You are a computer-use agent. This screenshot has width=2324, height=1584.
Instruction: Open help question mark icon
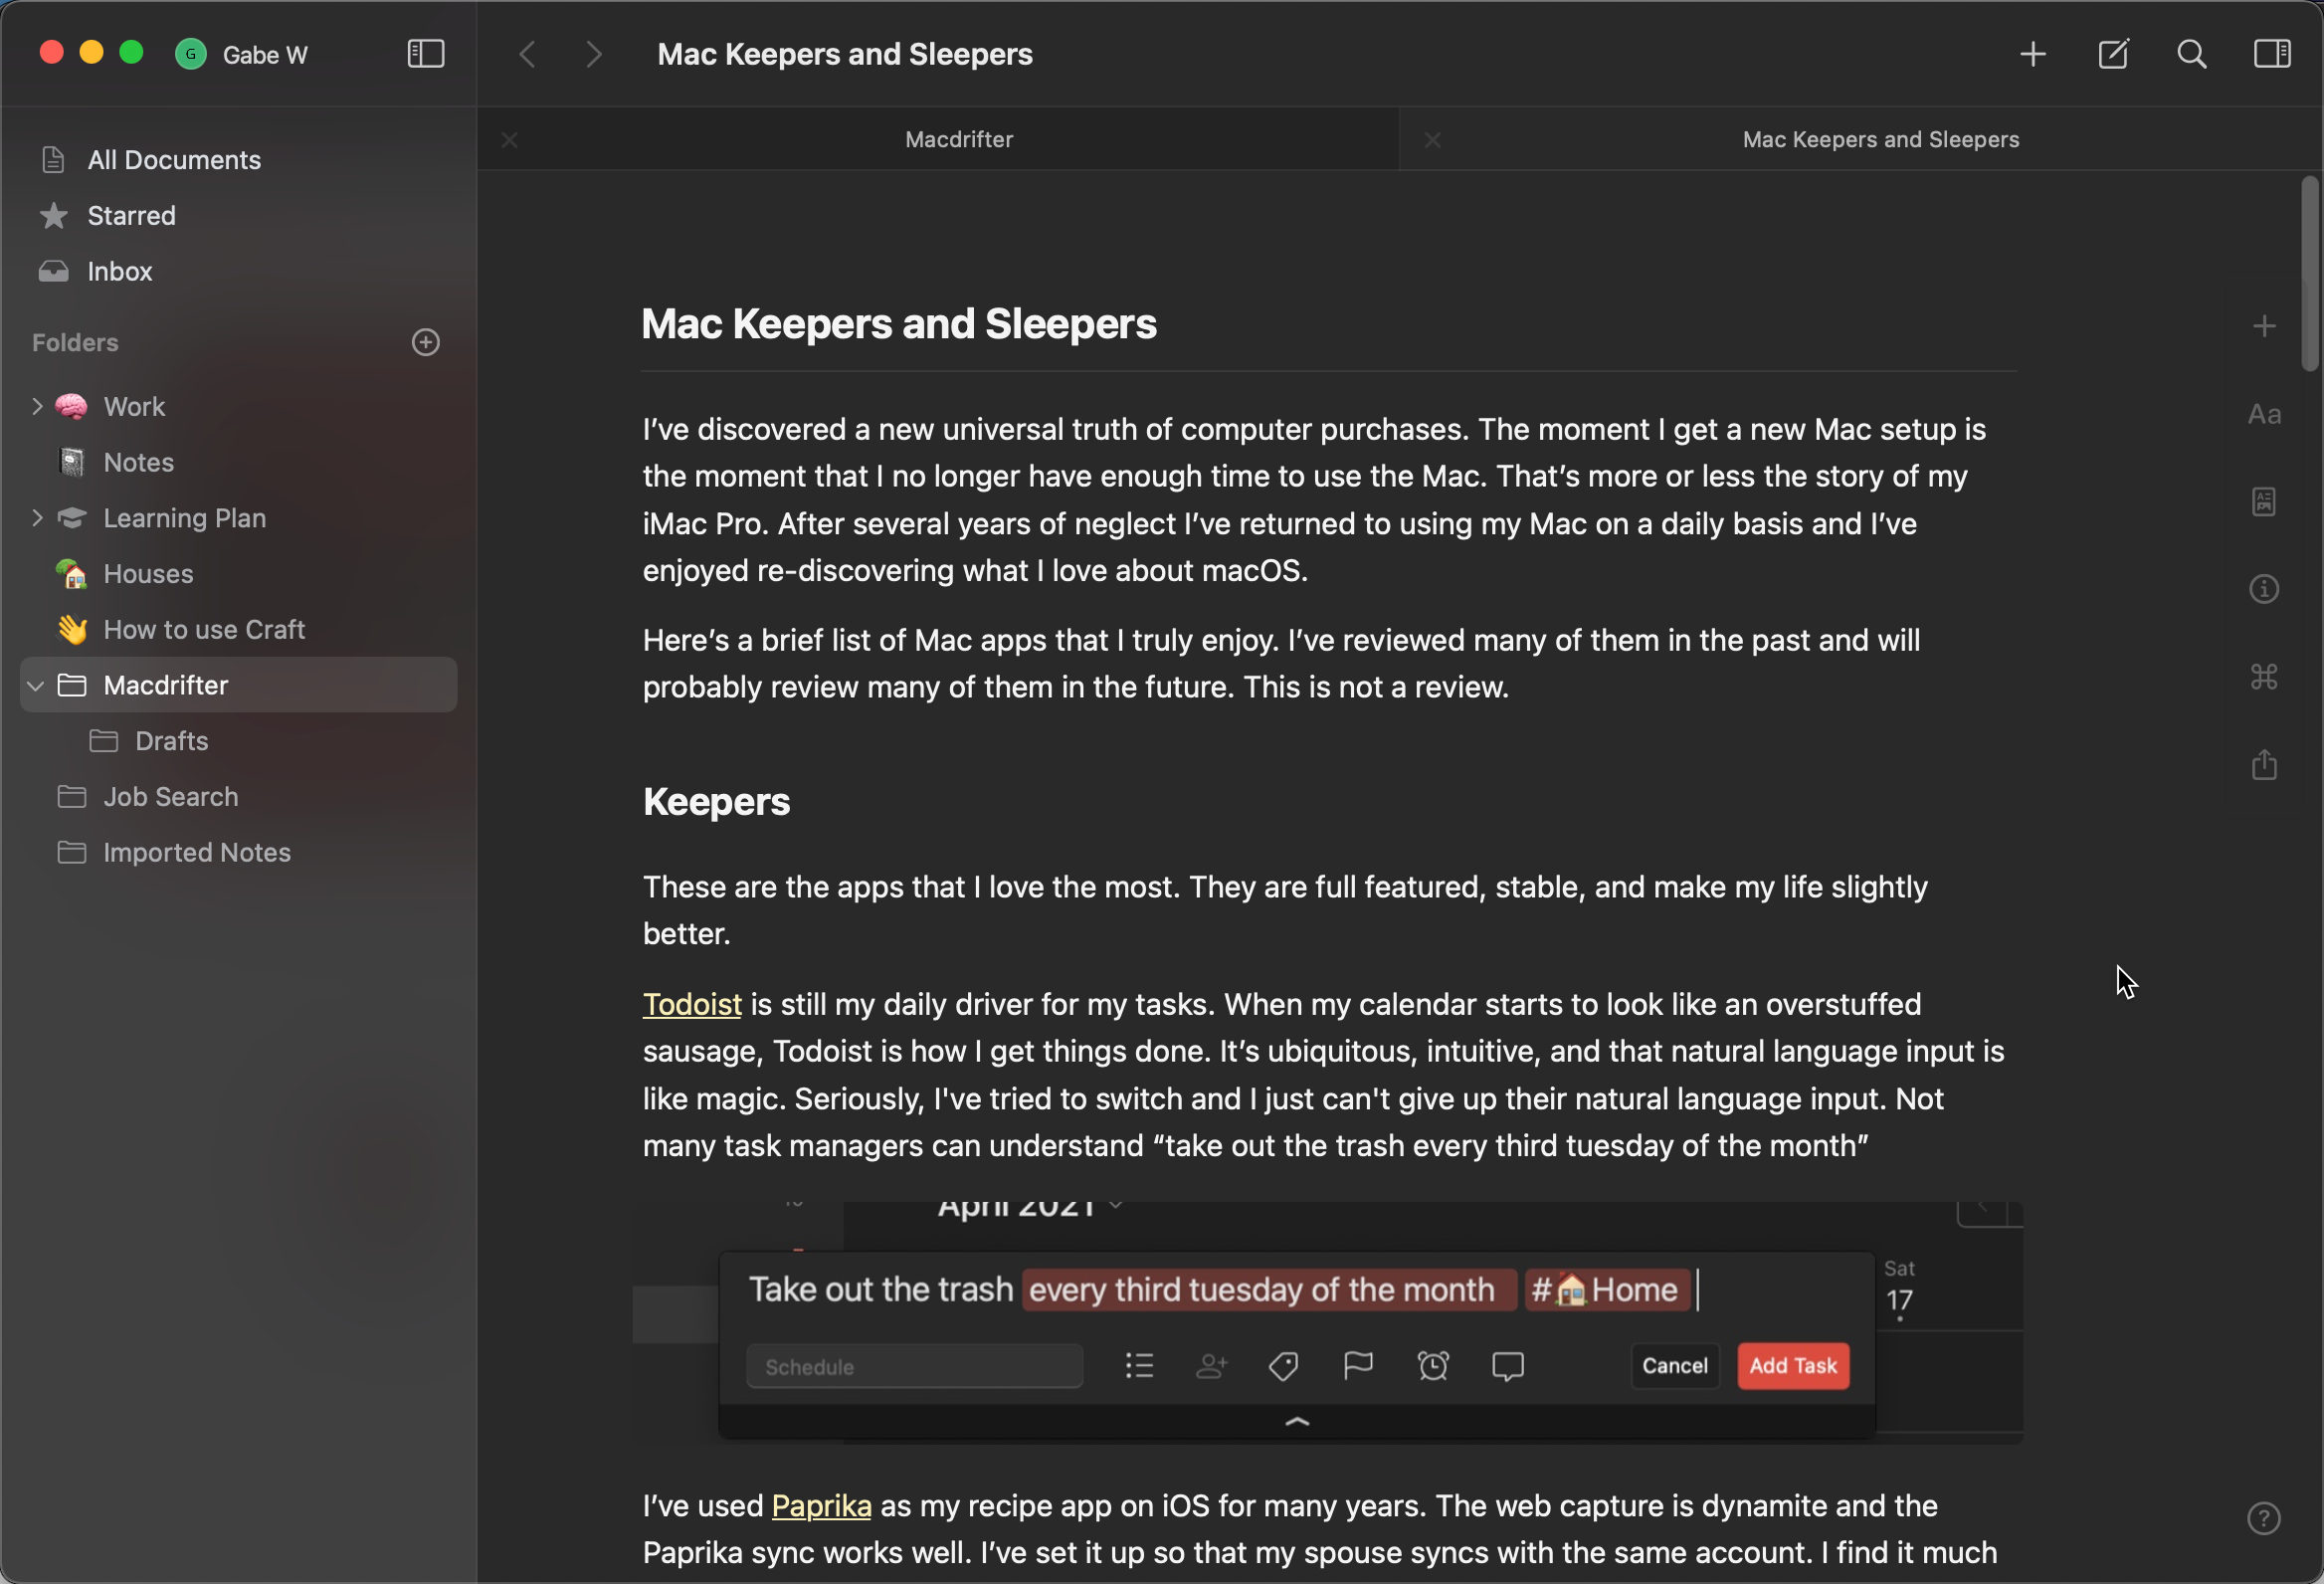2264,1518
